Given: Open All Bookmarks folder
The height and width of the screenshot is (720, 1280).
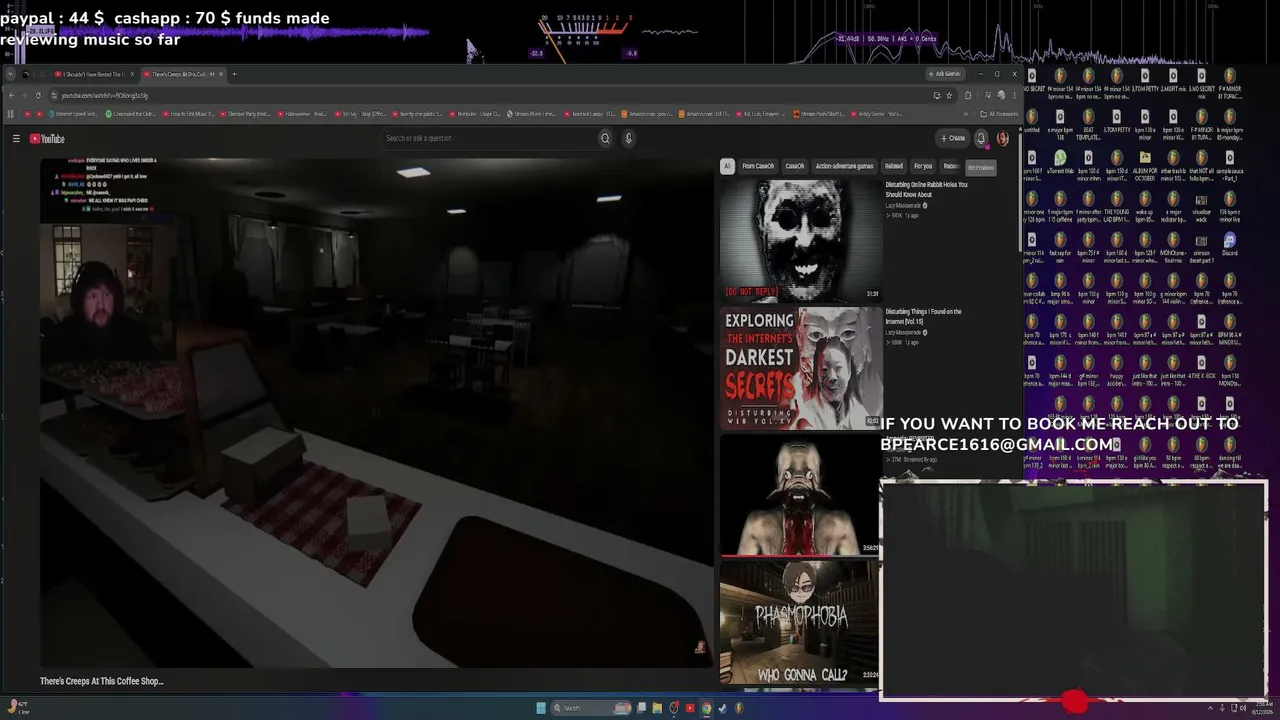Looking at the screenshot, I should (x=998, y=114).
